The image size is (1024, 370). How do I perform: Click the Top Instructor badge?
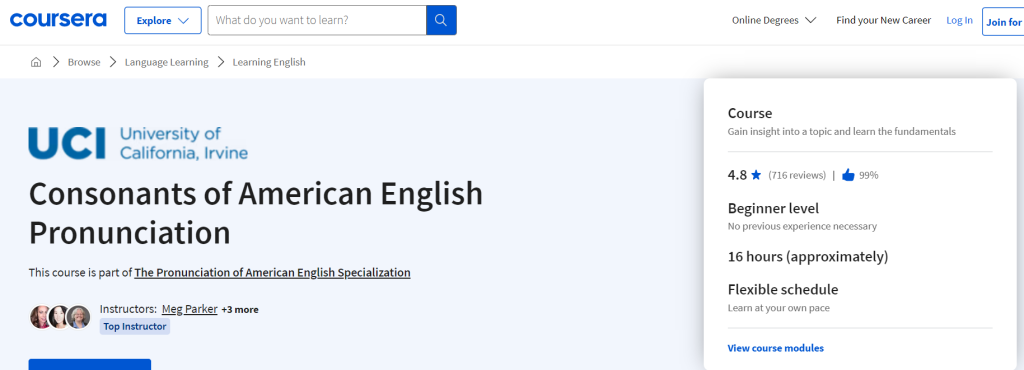(135, 326)
